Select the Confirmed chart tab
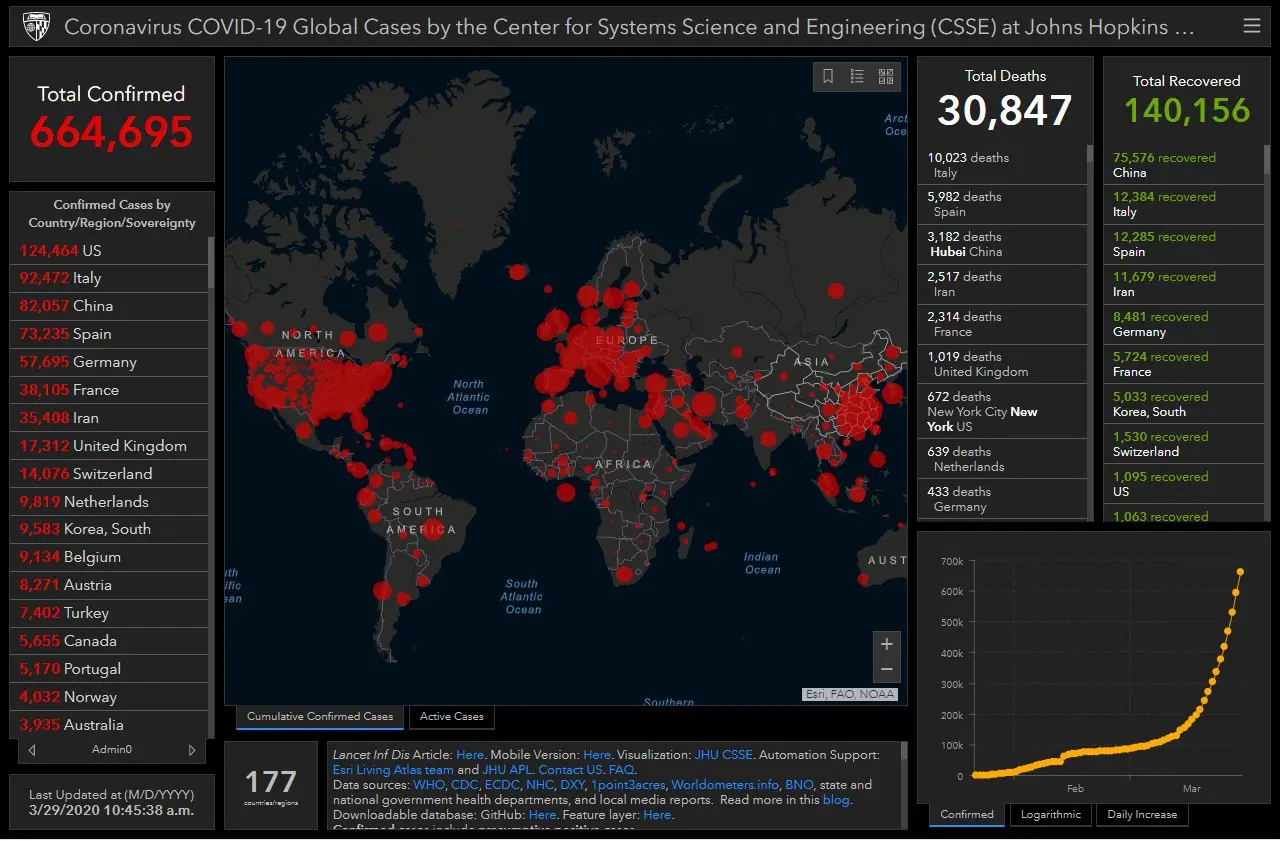1280x841 pixels. point(967,814)
